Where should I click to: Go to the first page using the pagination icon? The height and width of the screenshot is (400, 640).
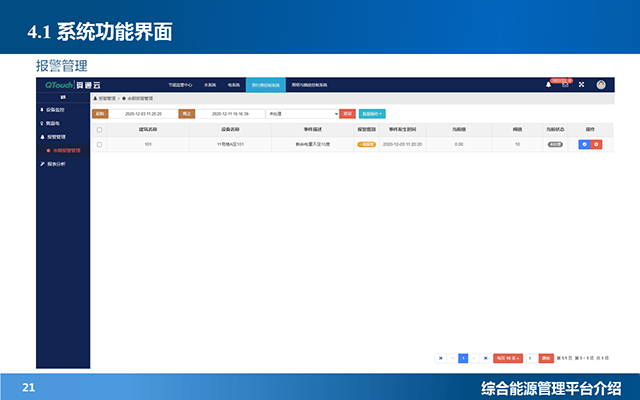(x=440, y=358)
